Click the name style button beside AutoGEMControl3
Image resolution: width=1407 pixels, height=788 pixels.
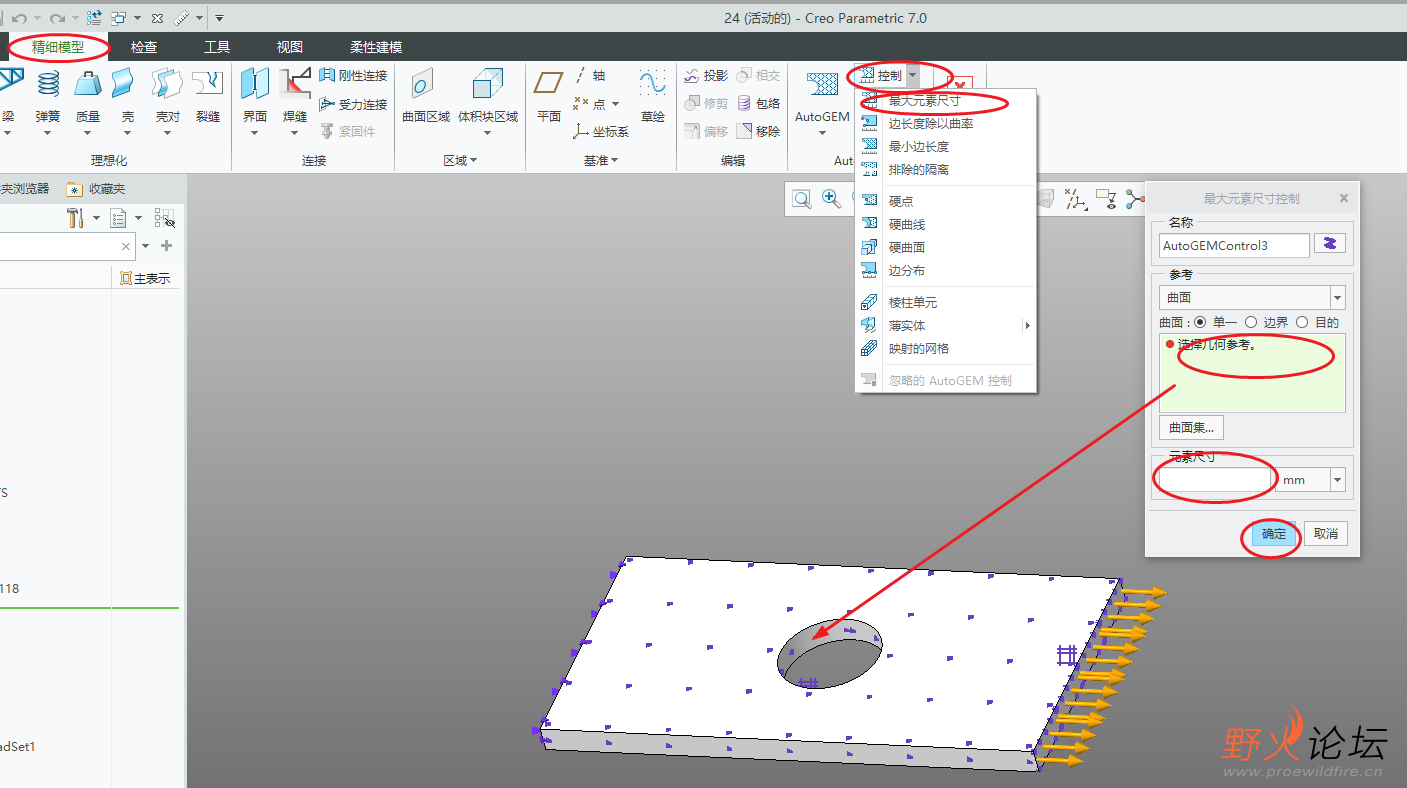(x=1330, y=244)
